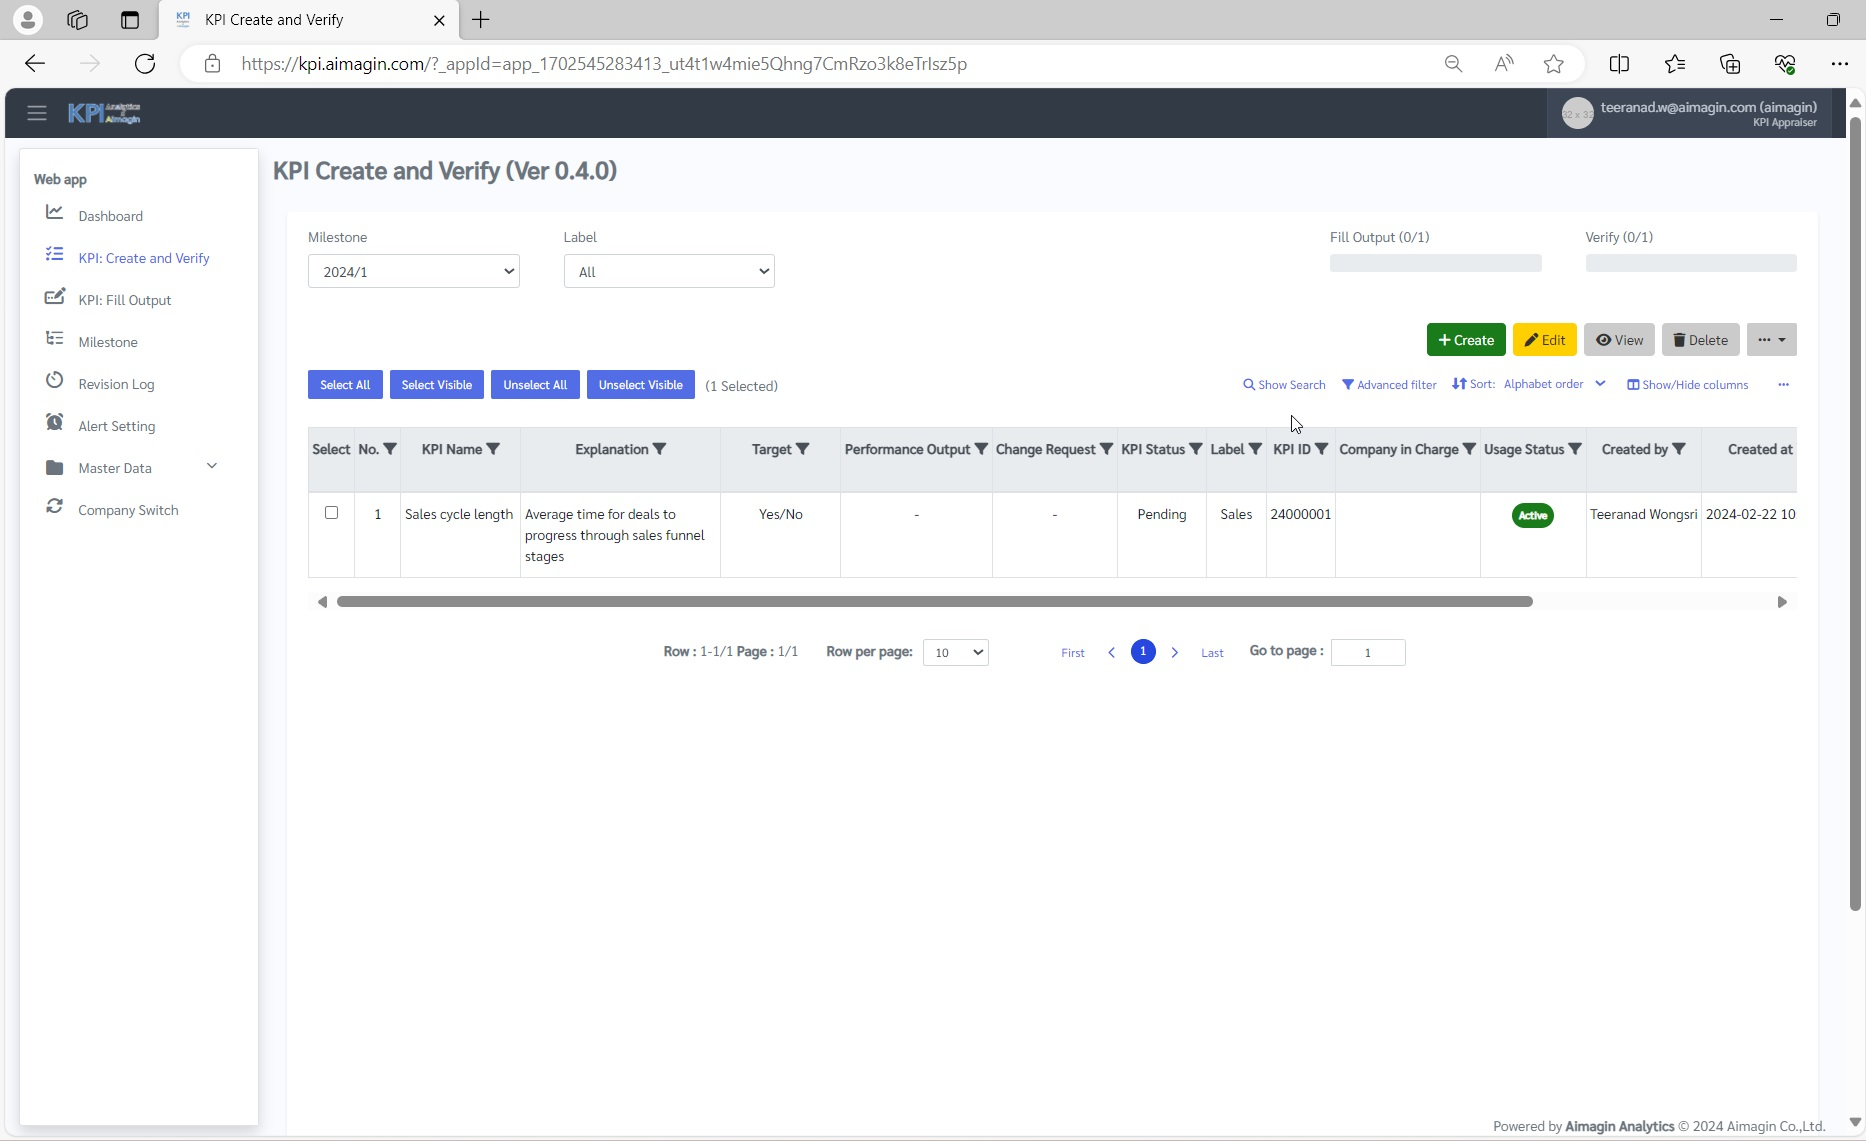Add page to favorites star icon

(1553, 64)
